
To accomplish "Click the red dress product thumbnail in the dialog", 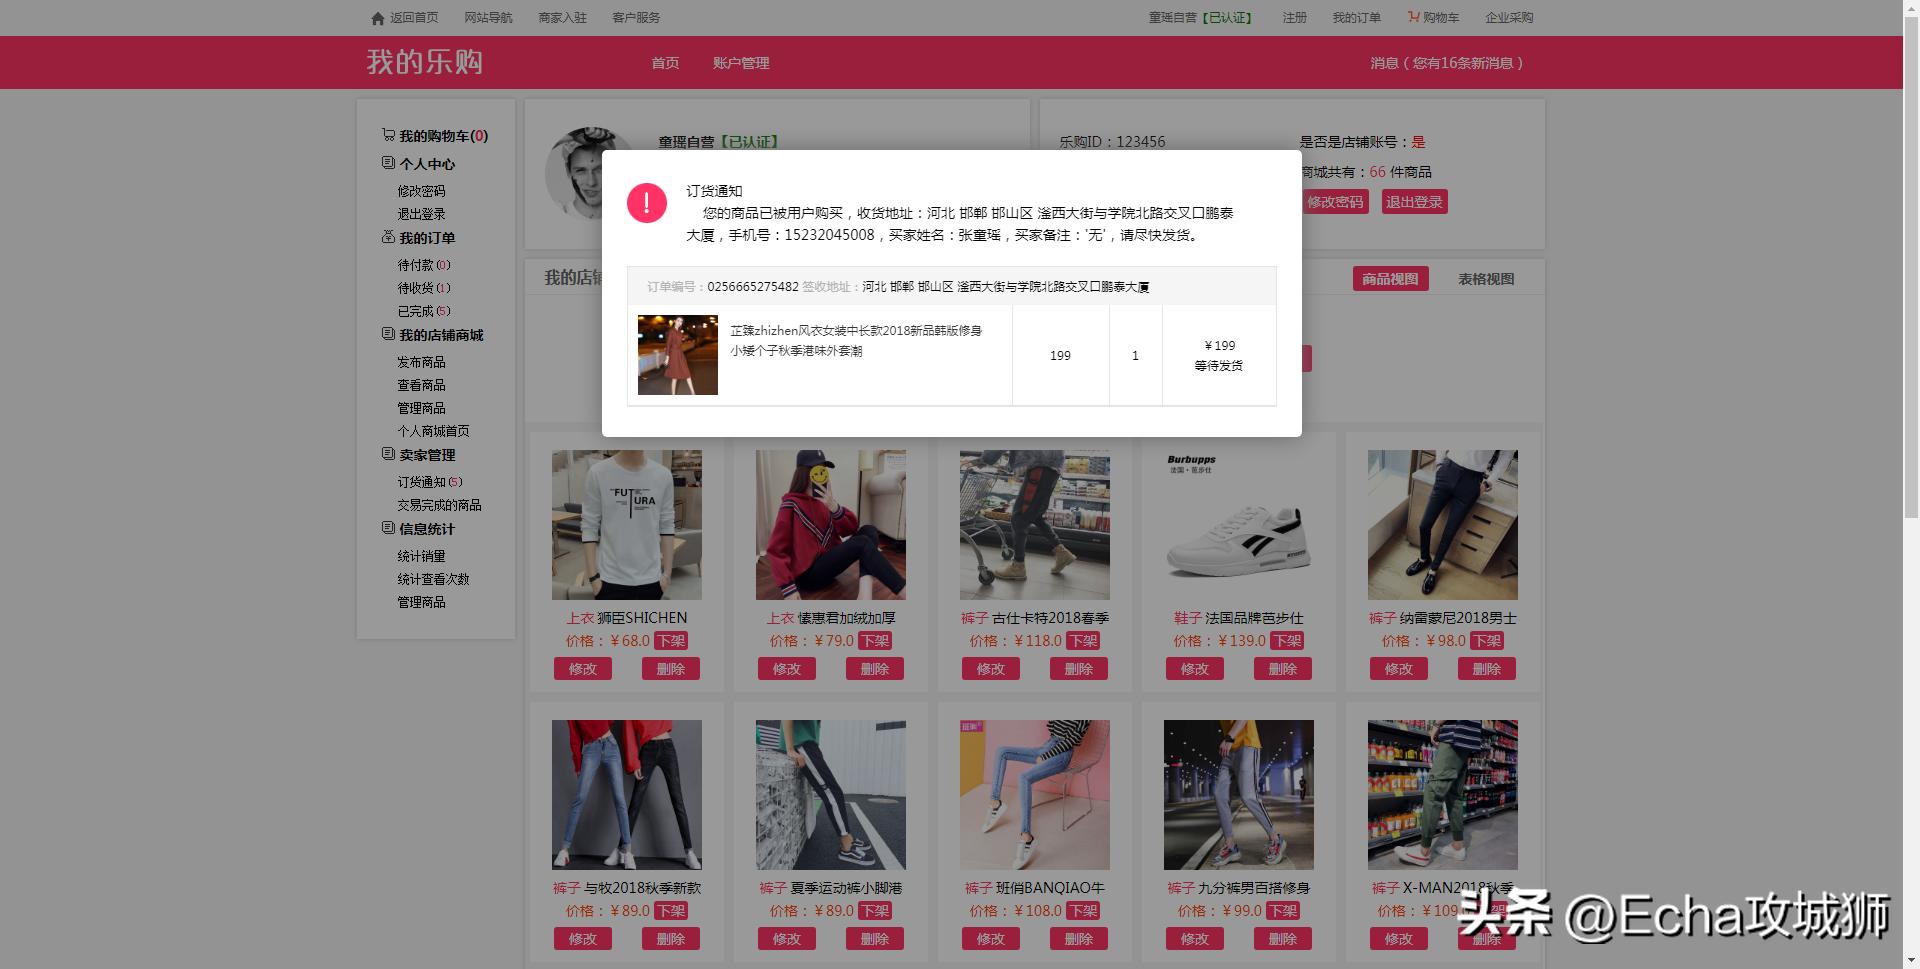I will tap(677, 355).
